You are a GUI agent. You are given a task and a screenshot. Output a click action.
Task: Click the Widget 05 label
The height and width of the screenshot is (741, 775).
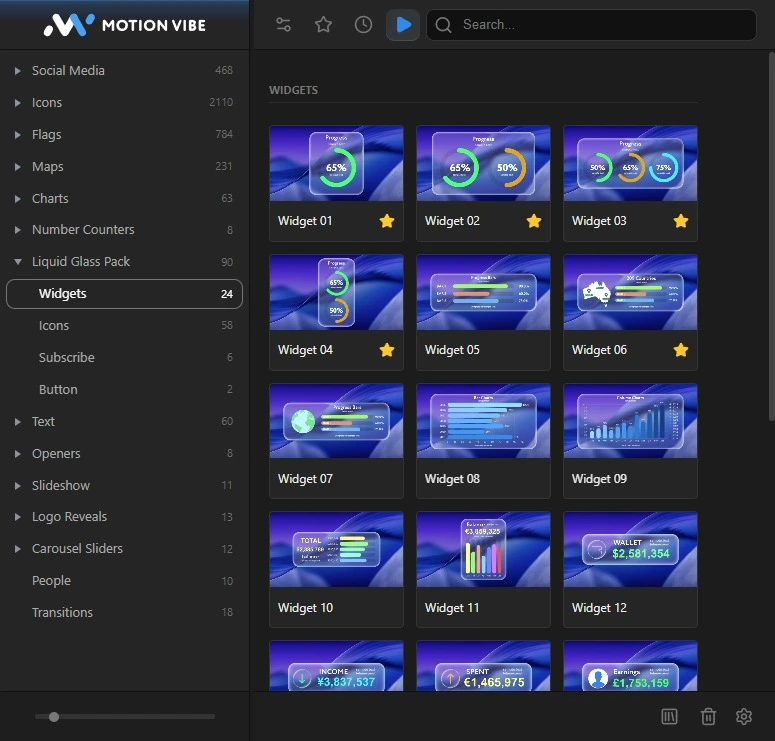[x=452, y=350]
